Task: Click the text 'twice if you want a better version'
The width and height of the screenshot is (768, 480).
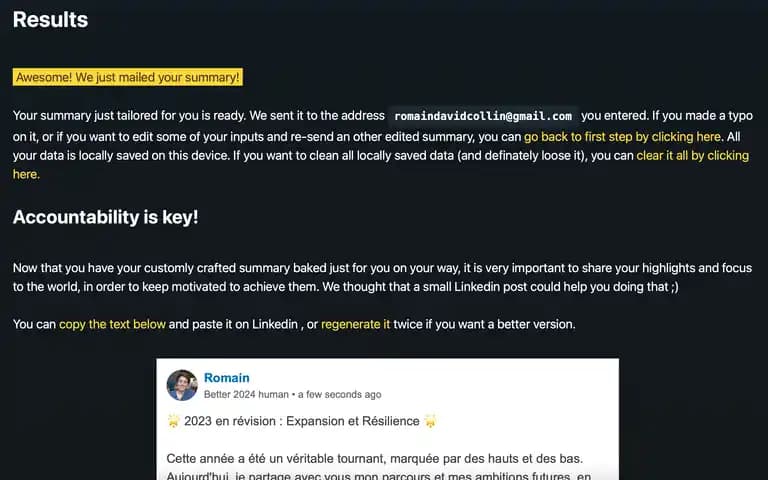Action: pyautogui.click(x=484, y=324)
